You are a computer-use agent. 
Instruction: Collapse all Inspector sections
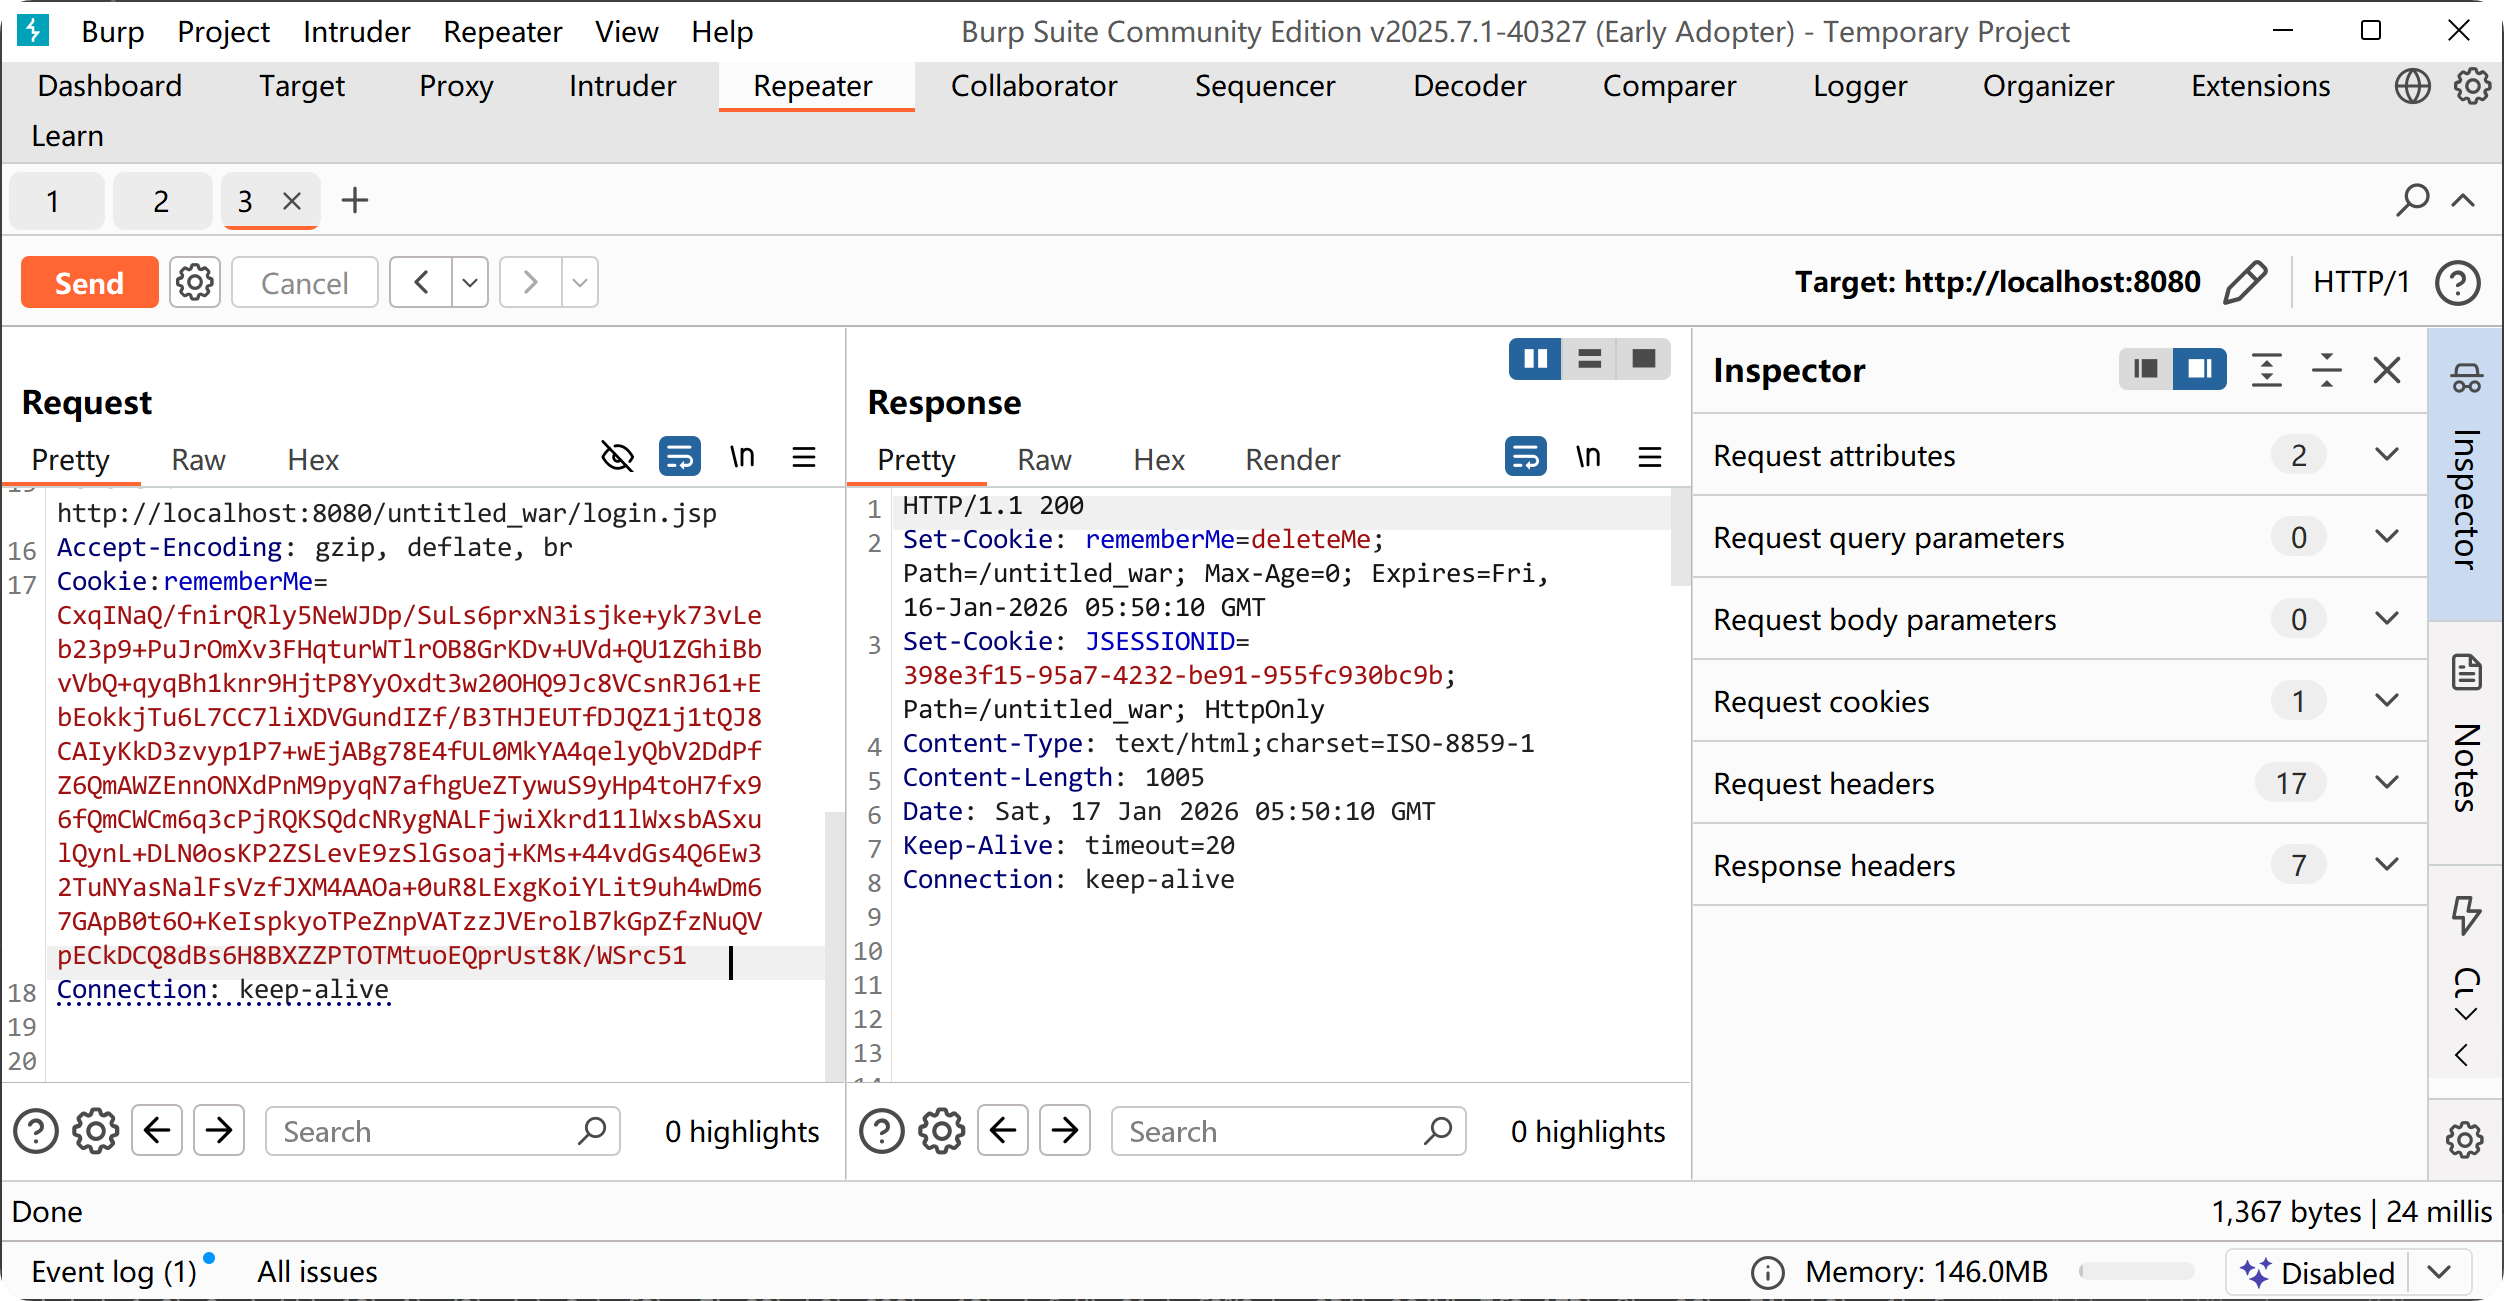tap(2327, 370)
